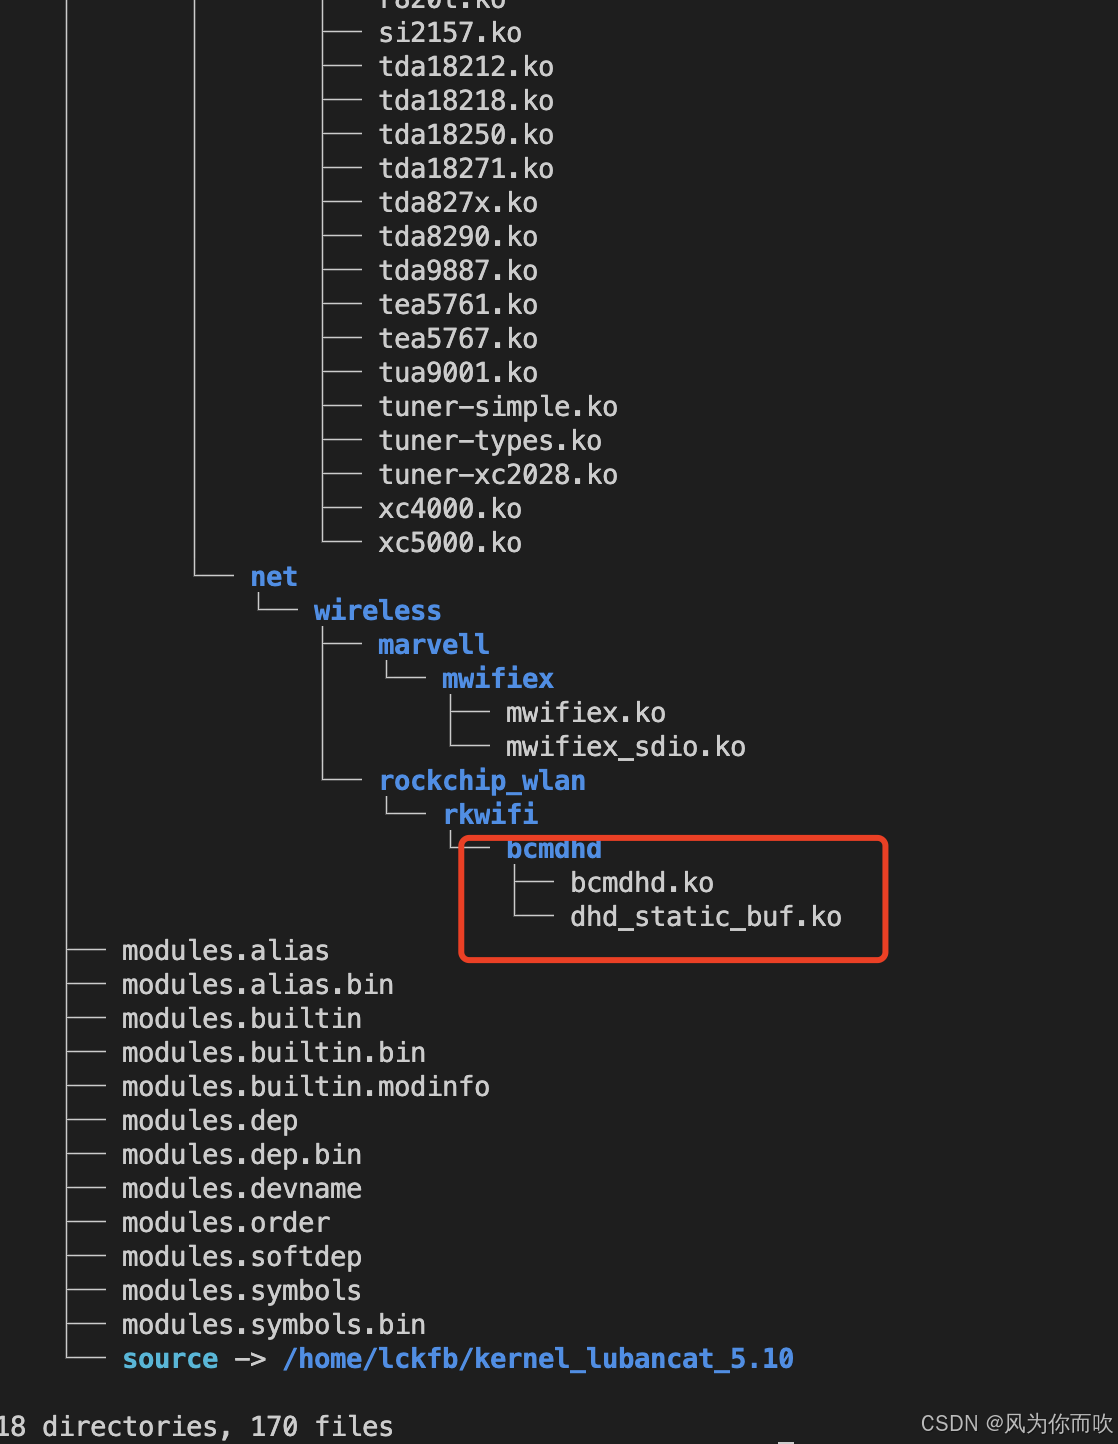
Task: Click the directories and files summary line
Action: pos(196,1426)
